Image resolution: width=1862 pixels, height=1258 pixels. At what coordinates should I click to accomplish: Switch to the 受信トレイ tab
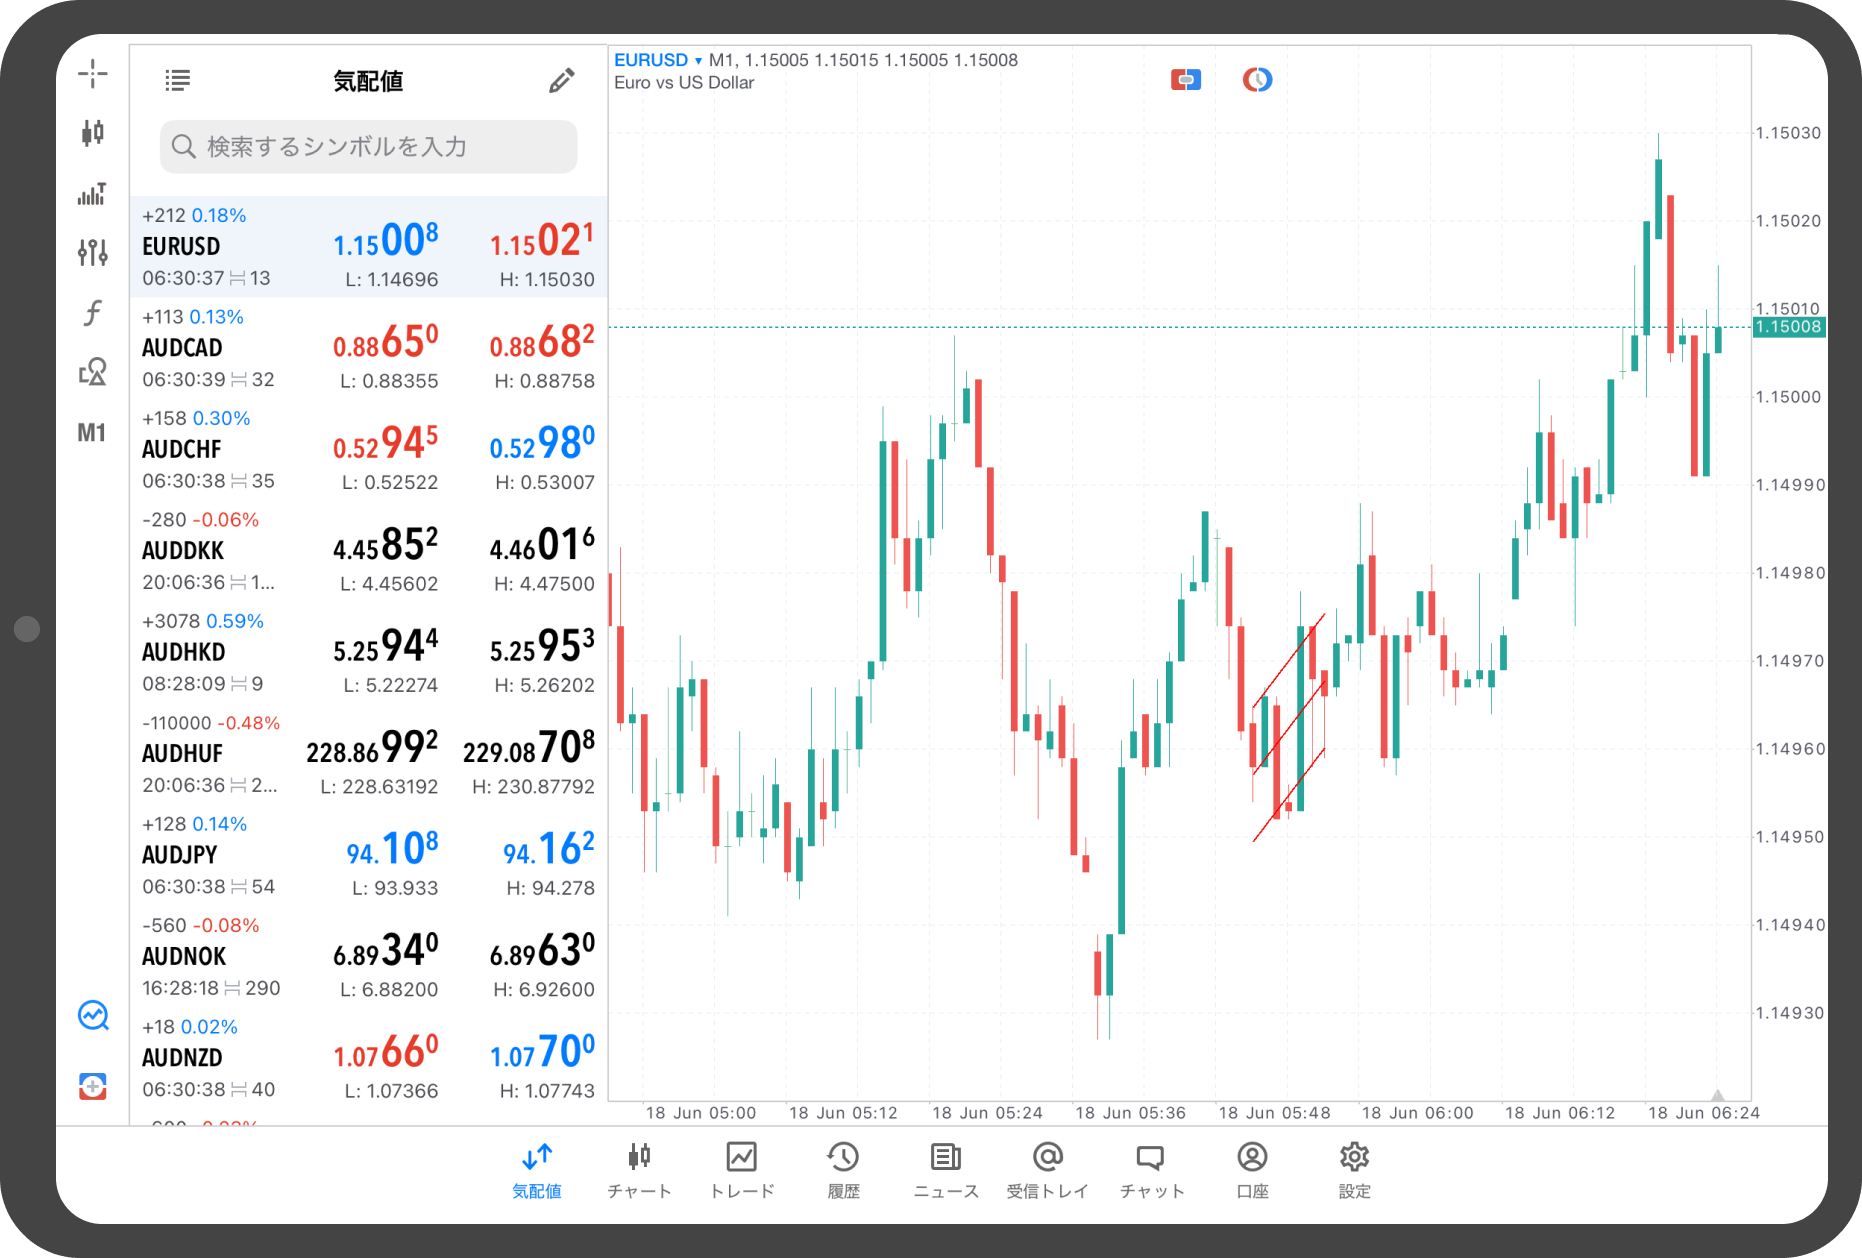[1047, 1171]
